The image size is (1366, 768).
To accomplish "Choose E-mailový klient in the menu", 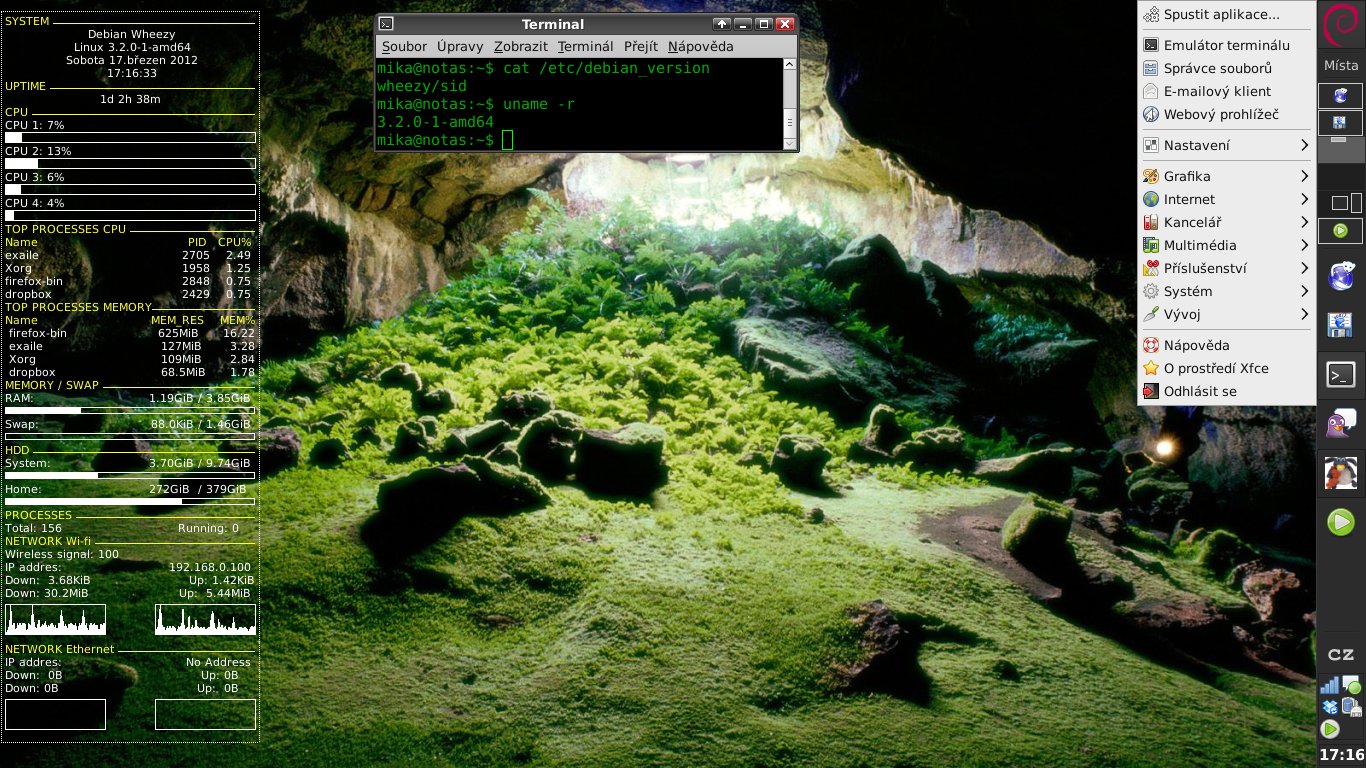I will (x=1226, y=91).
